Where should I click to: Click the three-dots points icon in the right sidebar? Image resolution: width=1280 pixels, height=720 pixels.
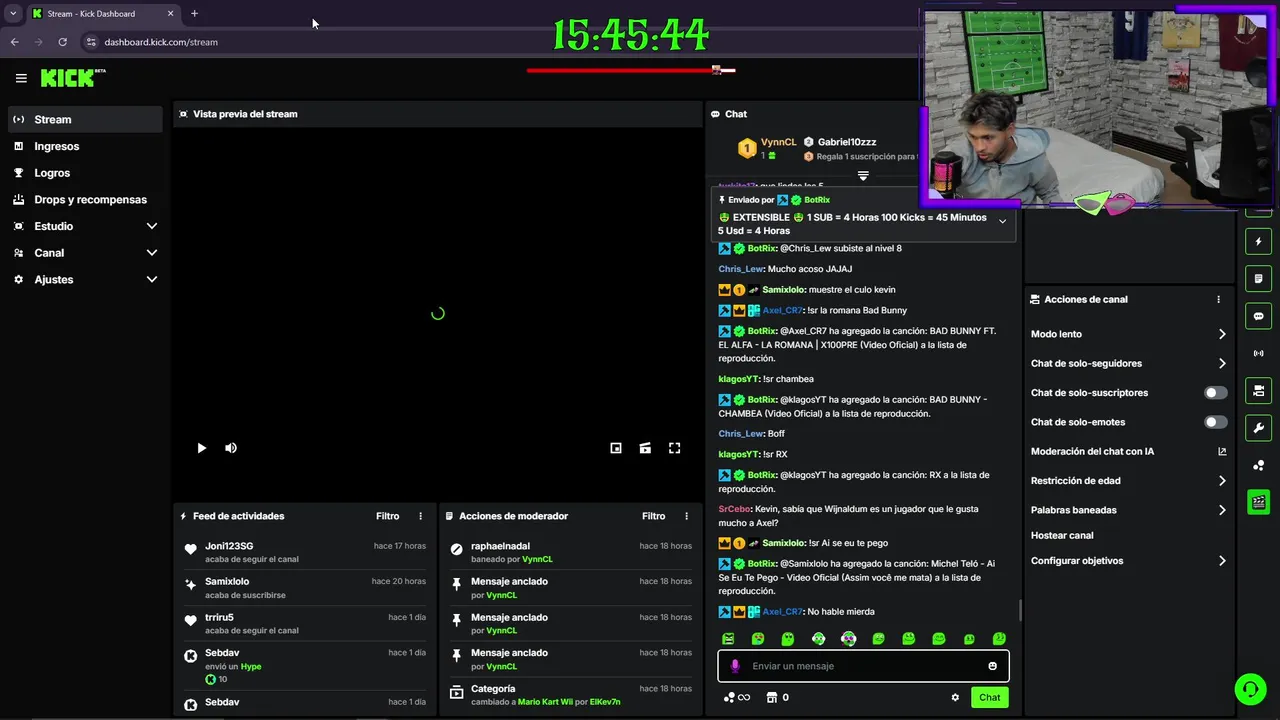pos(1259,465)
